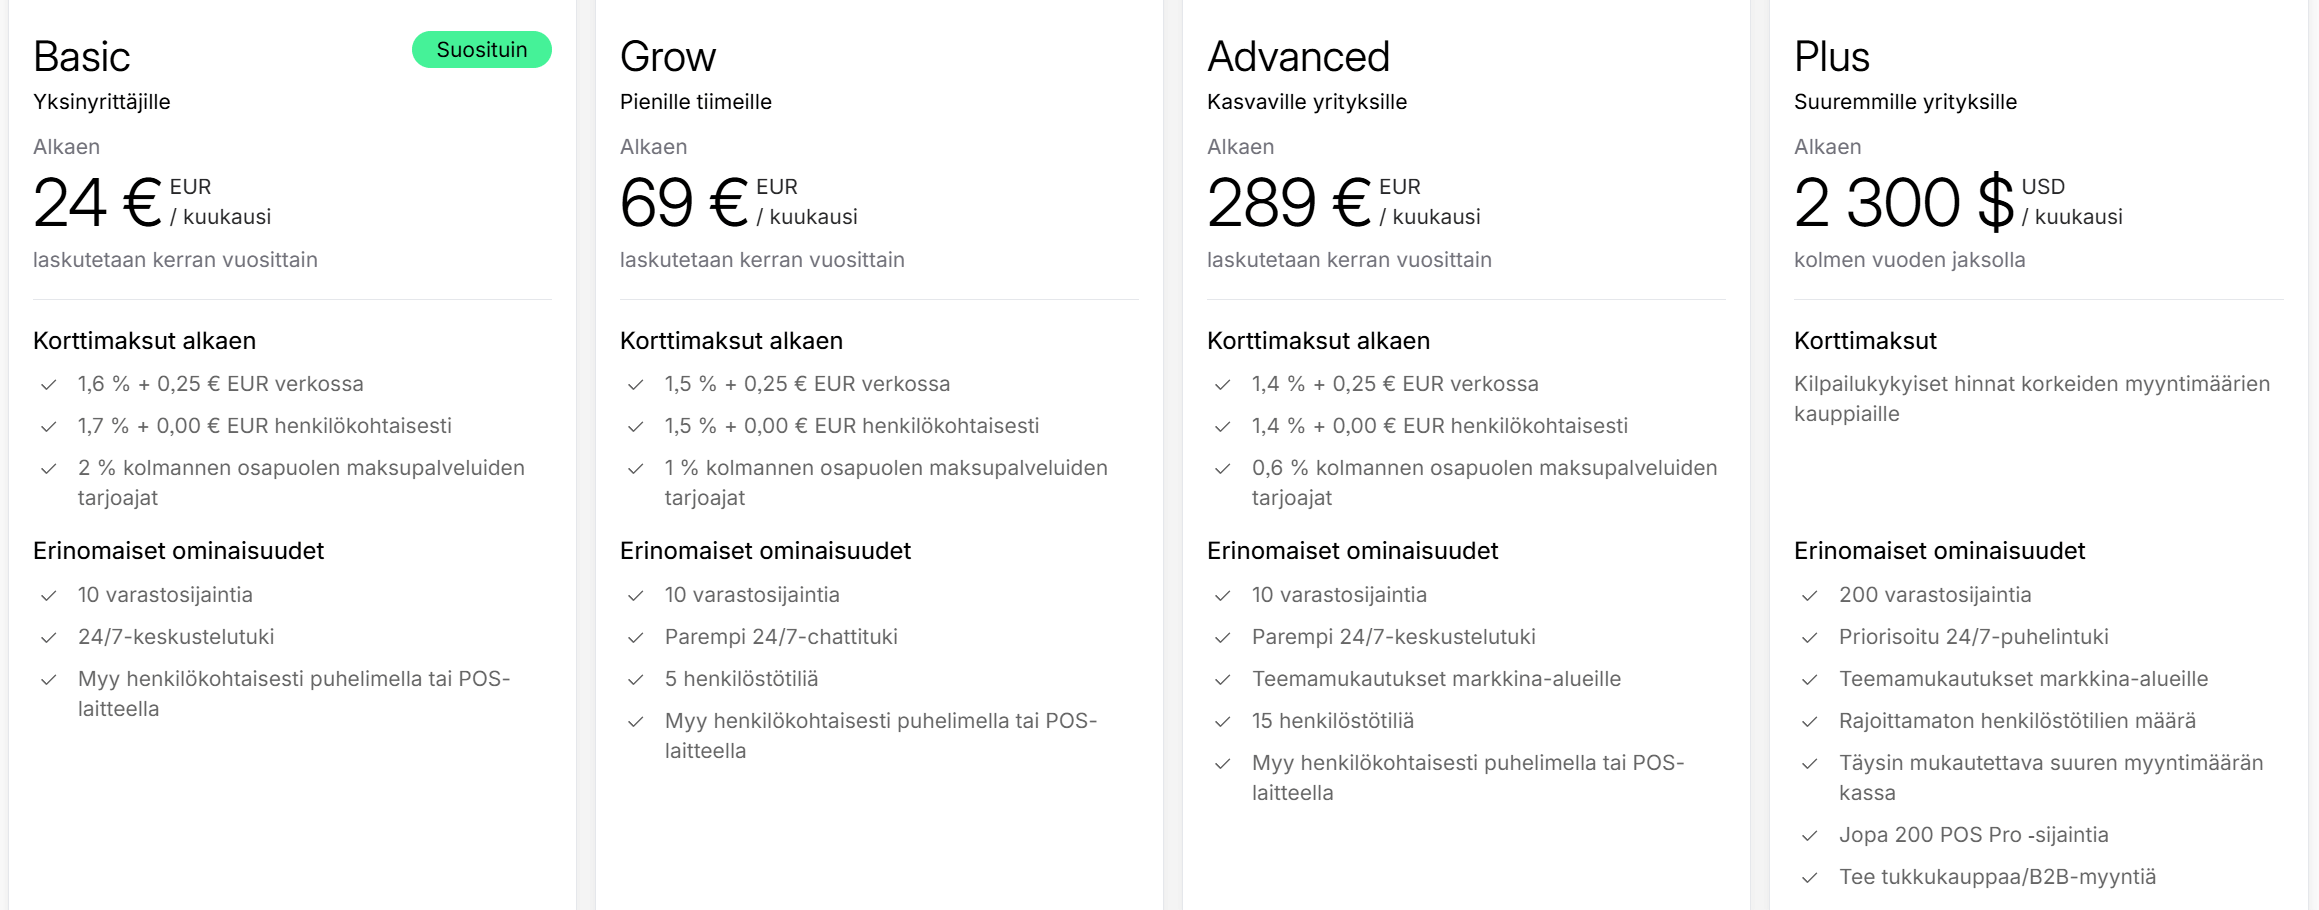Click Plus plan's Korttimaksut heading

tap(1865, 341)
